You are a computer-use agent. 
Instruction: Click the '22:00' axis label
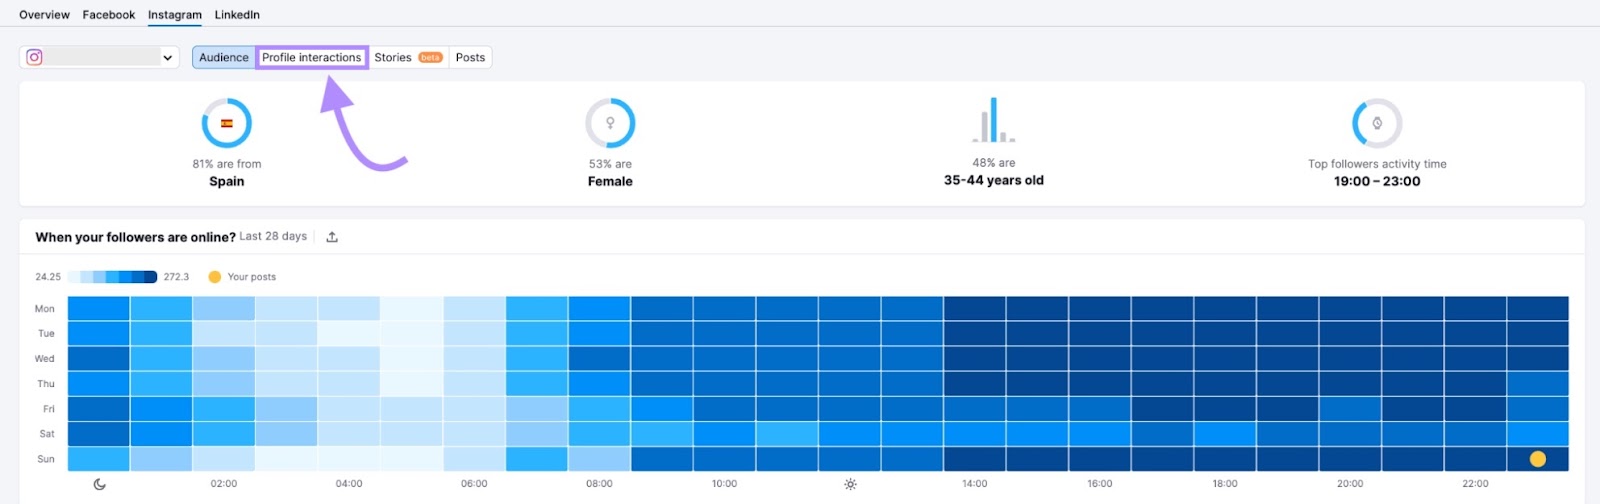tap(1476, 484)
